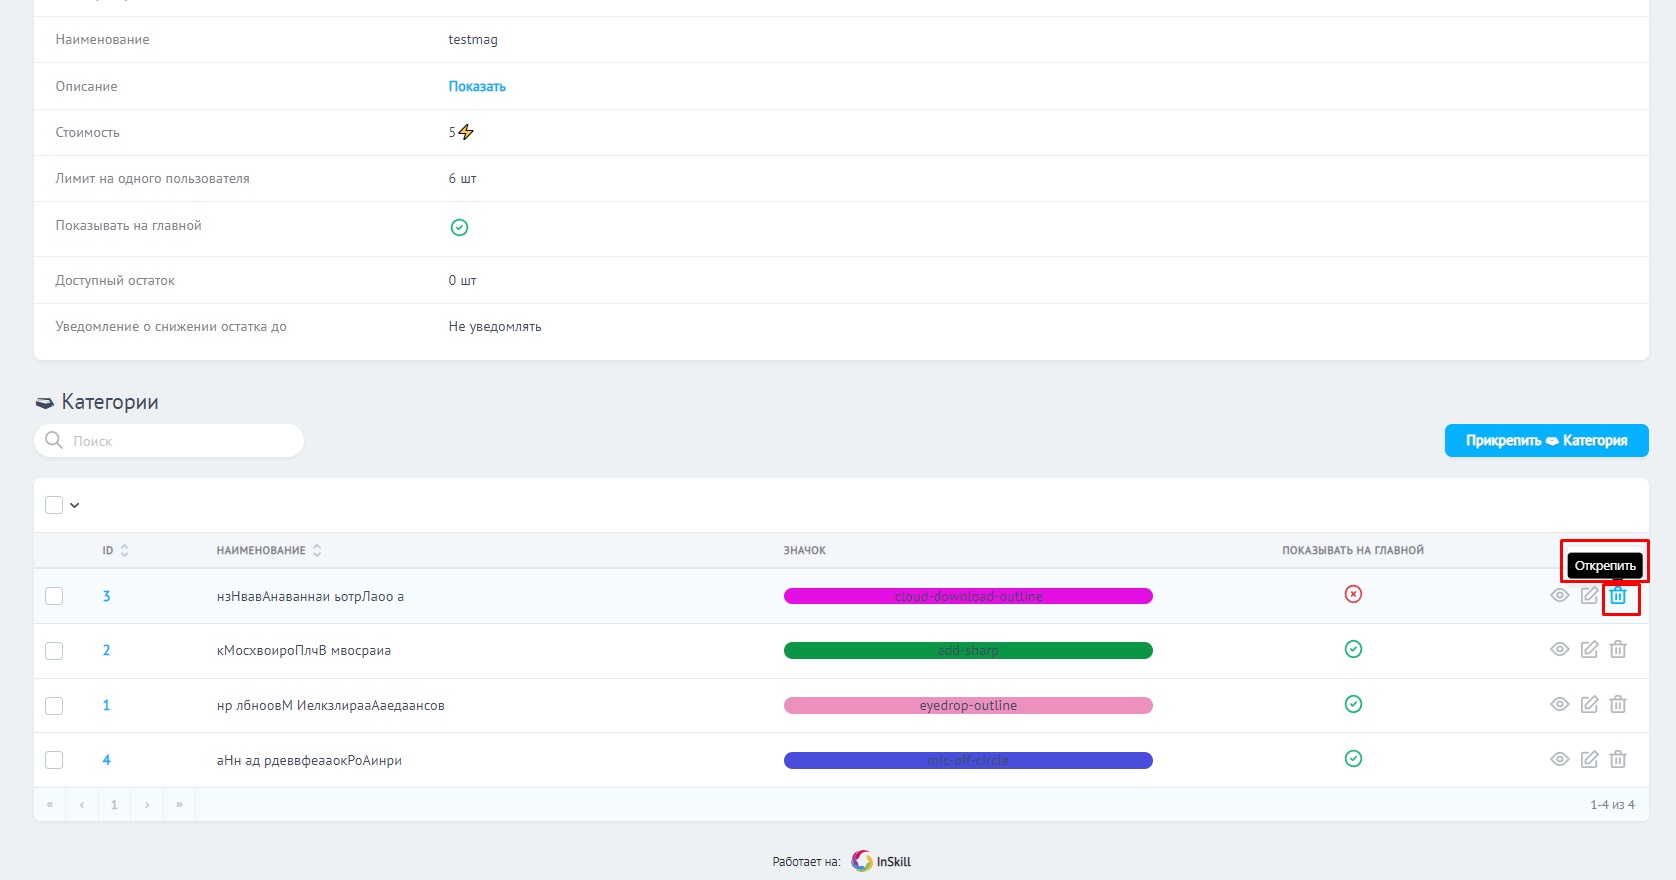
Task: Focus the Поиск search field
Action: 180,441
